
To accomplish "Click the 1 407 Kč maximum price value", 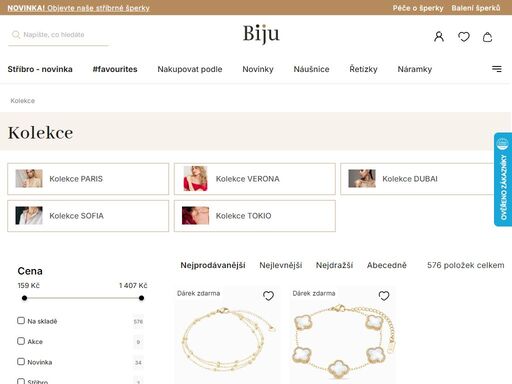I will (133, 286).
